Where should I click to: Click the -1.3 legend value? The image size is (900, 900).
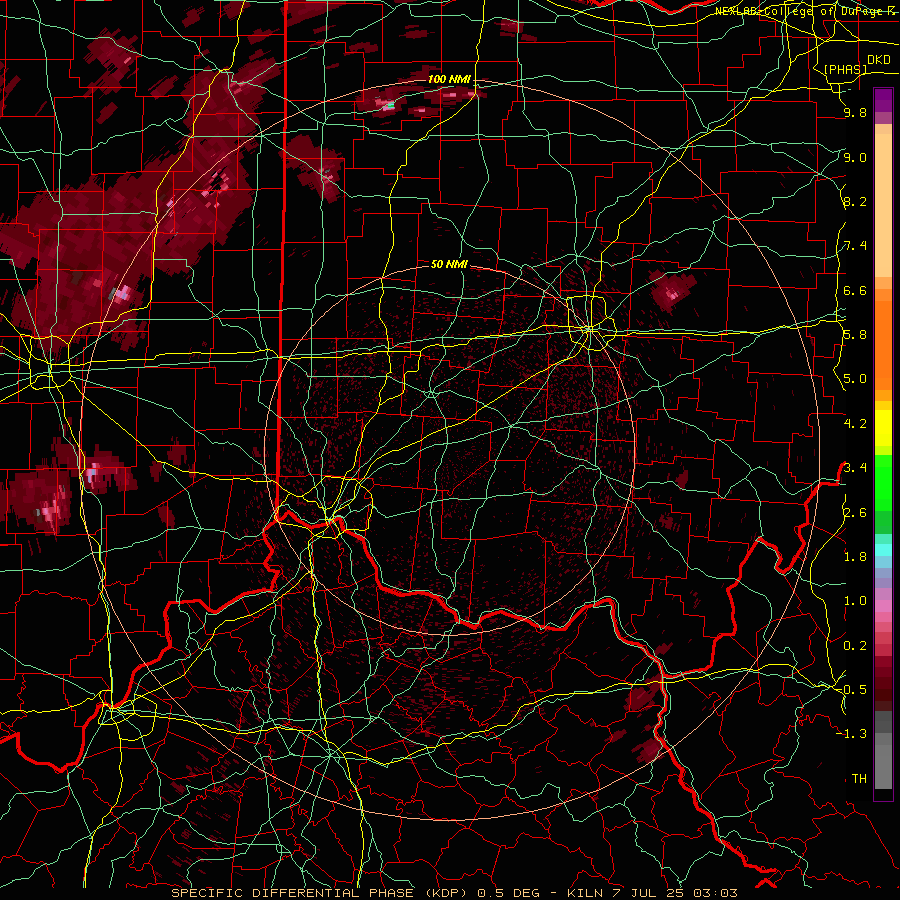click(x=852, y=734)
